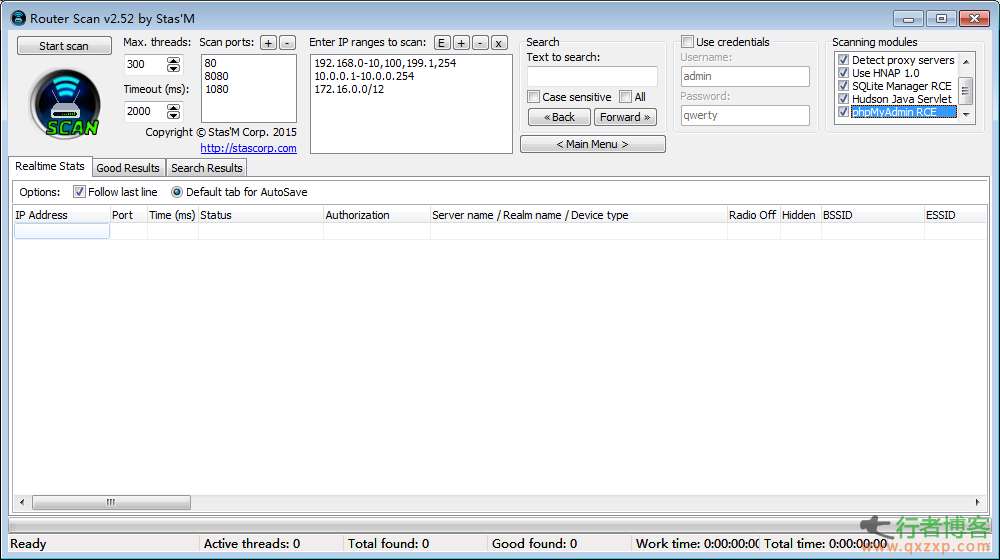Click the Router Scan logo image

point(65,104)
